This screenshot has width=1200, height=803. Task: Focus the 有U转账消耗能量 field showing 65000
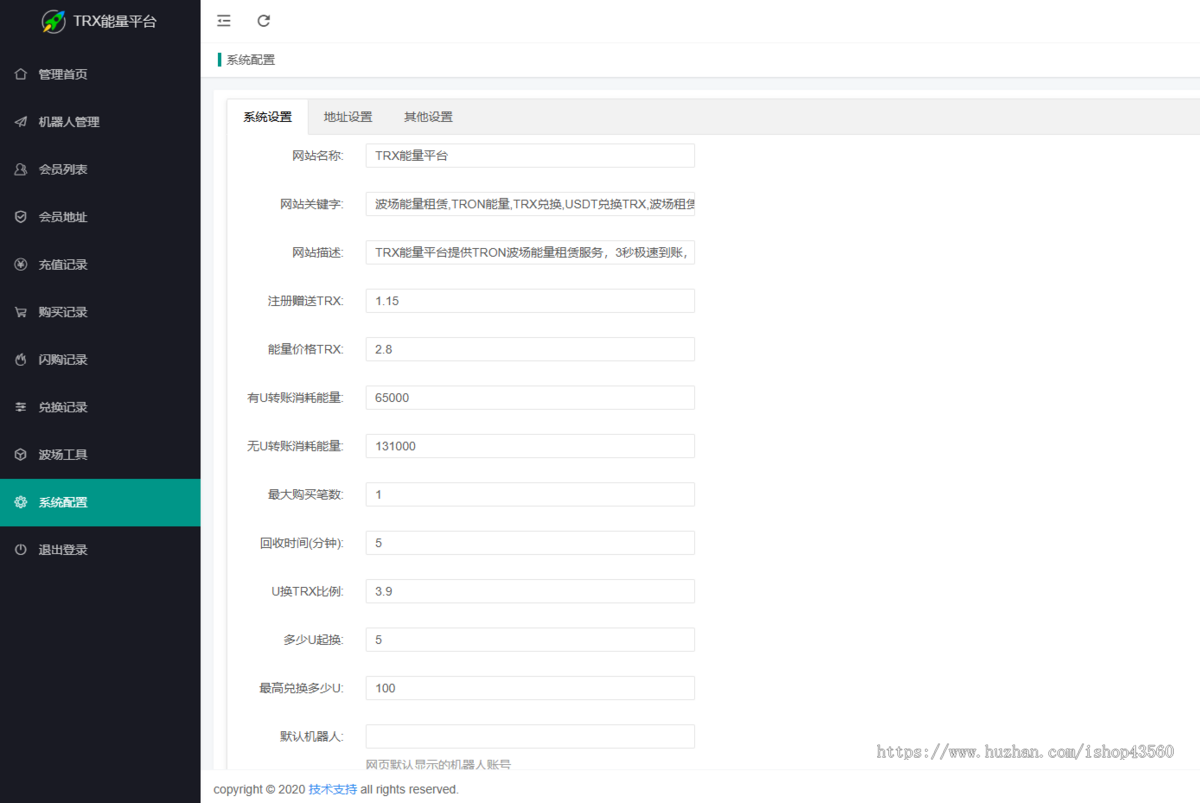click(x=530, y=397)
